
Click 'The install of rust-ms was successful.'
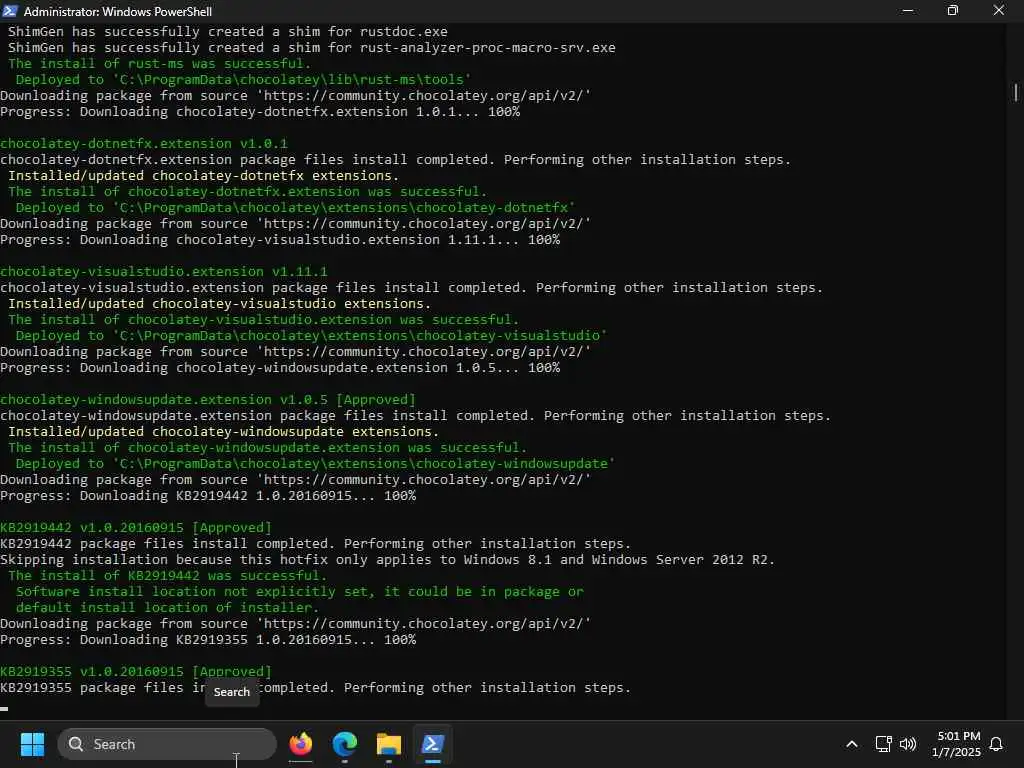(159, 63)
